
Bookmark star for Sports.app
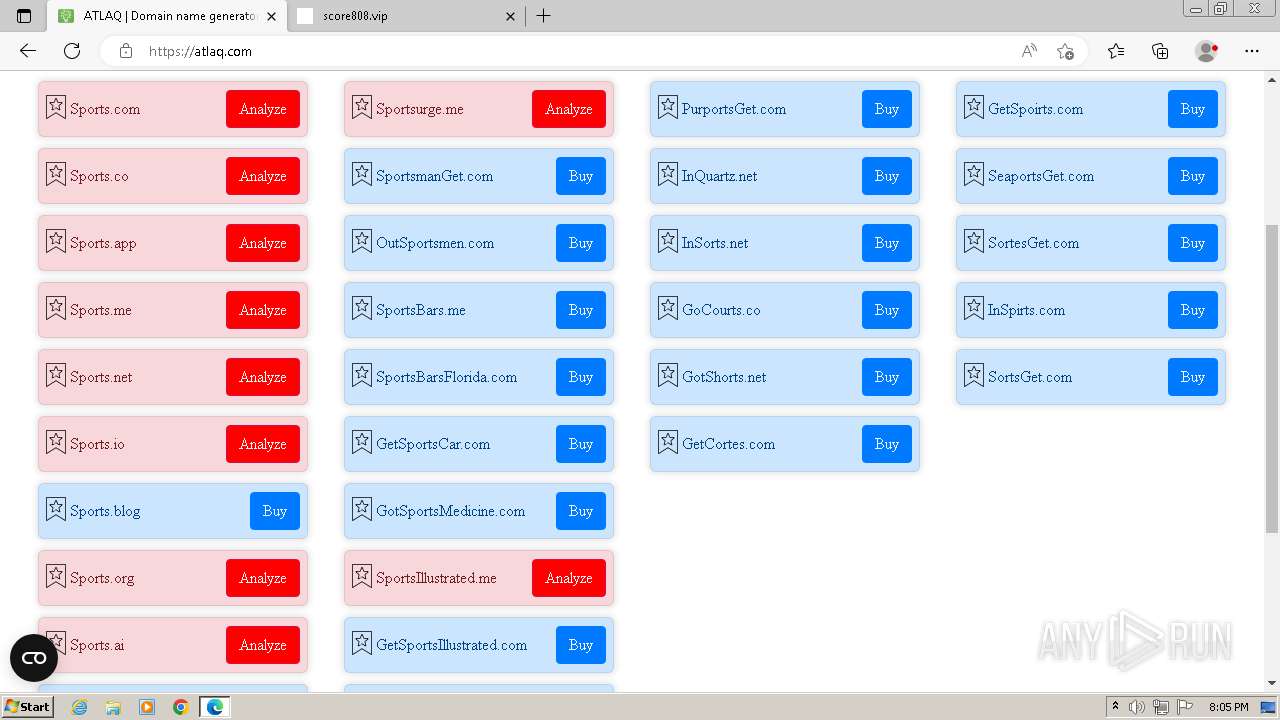pyautogui.click(x=56, y=241)
